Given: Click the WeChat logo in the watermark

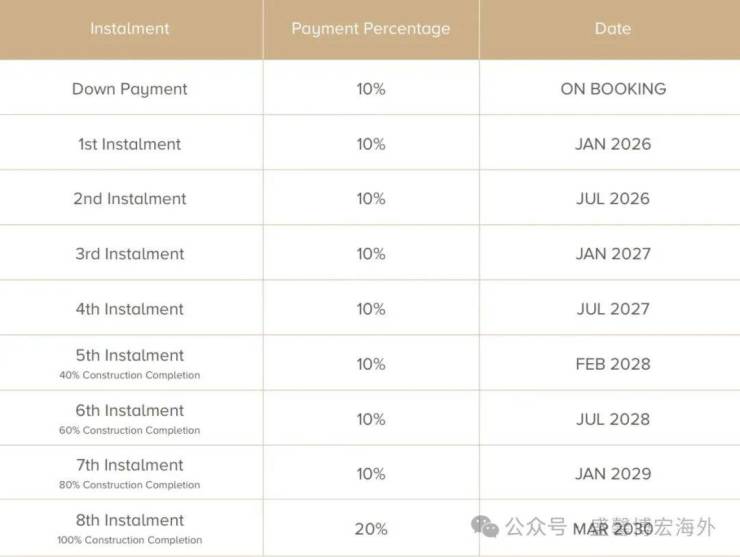Looking at the screenshot, I should point(486,526).
